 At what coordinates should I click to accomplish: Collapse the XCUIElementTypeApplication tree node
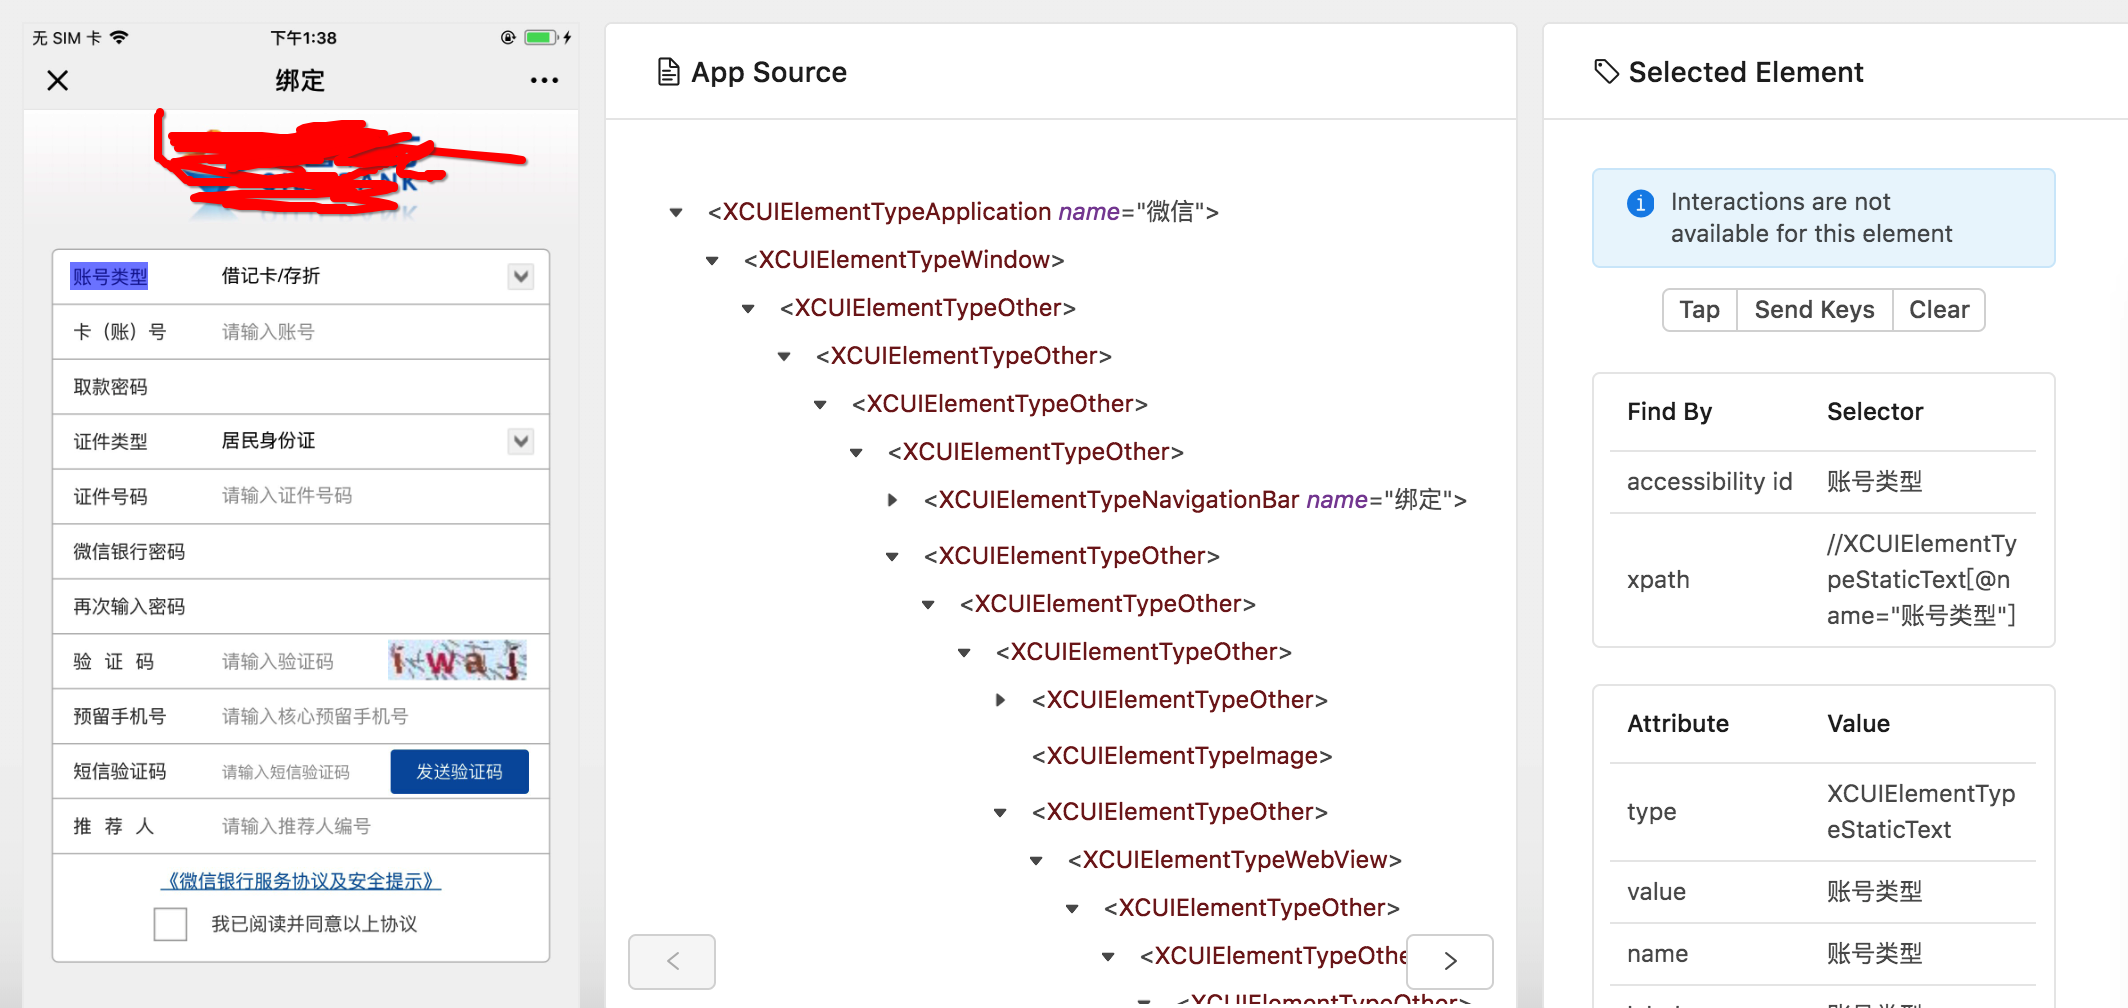pos(676,212)
